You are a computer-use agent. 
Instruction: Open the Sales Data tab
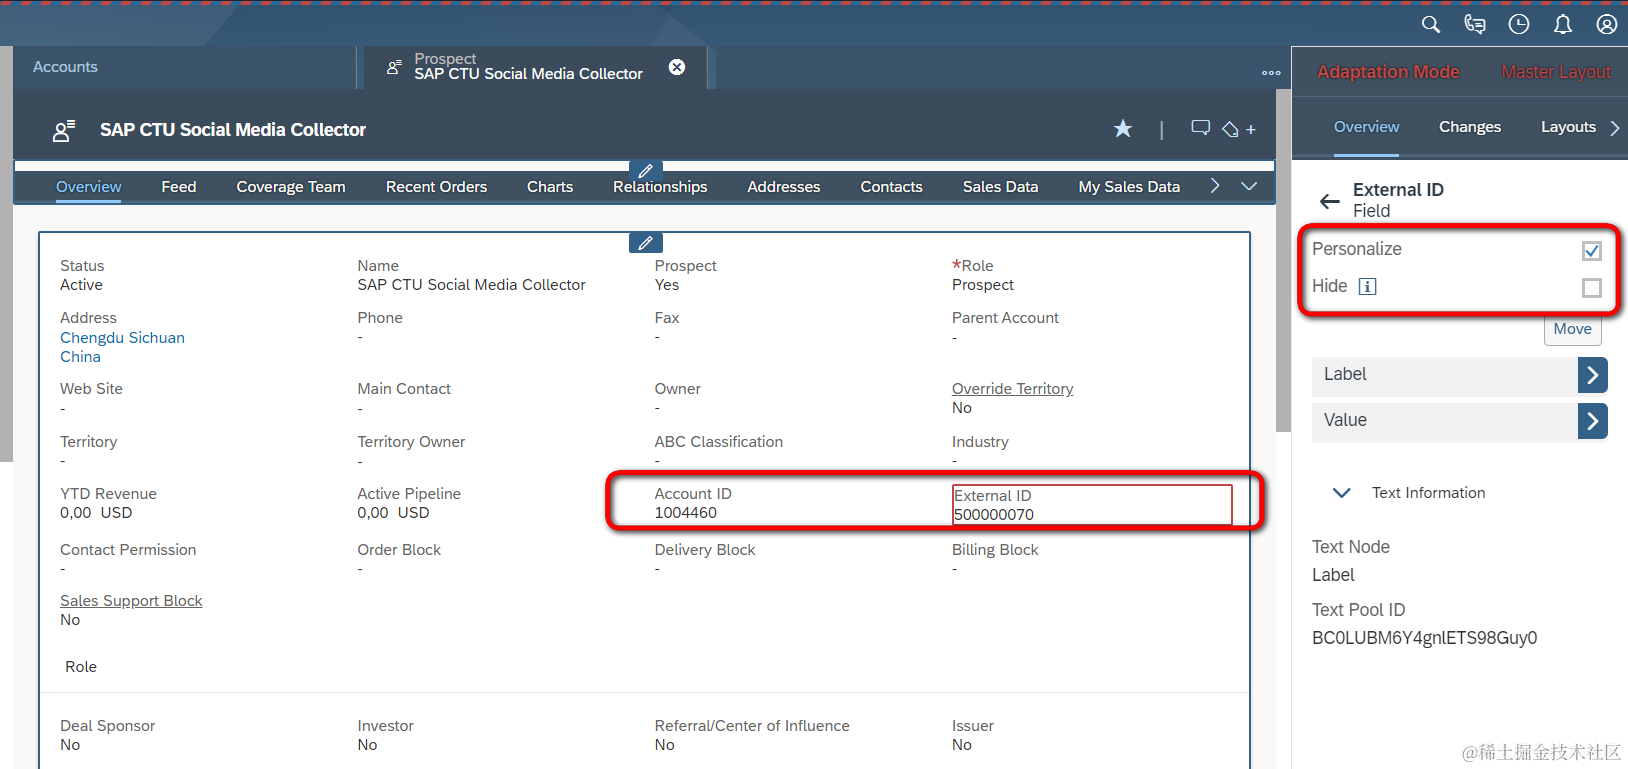1000,187
